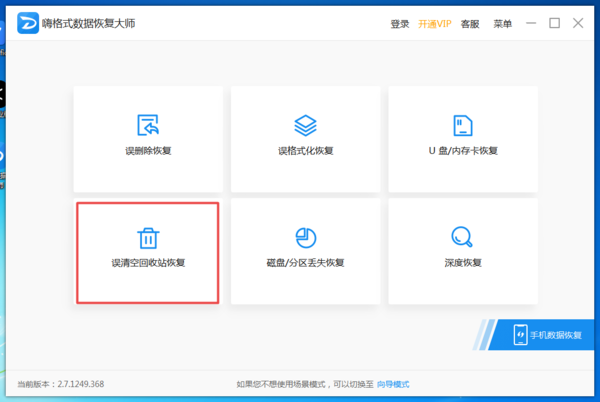The width and height of the screenshot is (600, 402).
Task: Open the 登录 login option
Action: tap(400, 23)
